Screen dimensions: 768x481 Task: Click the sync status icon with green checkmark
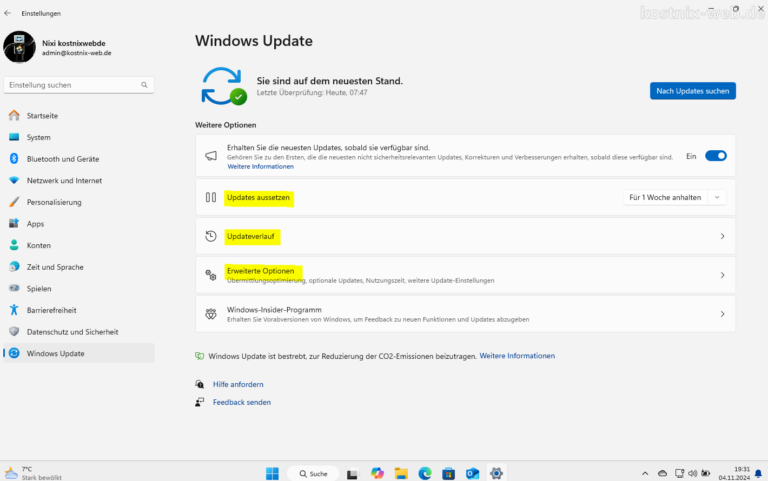click(x=223, y=86)
